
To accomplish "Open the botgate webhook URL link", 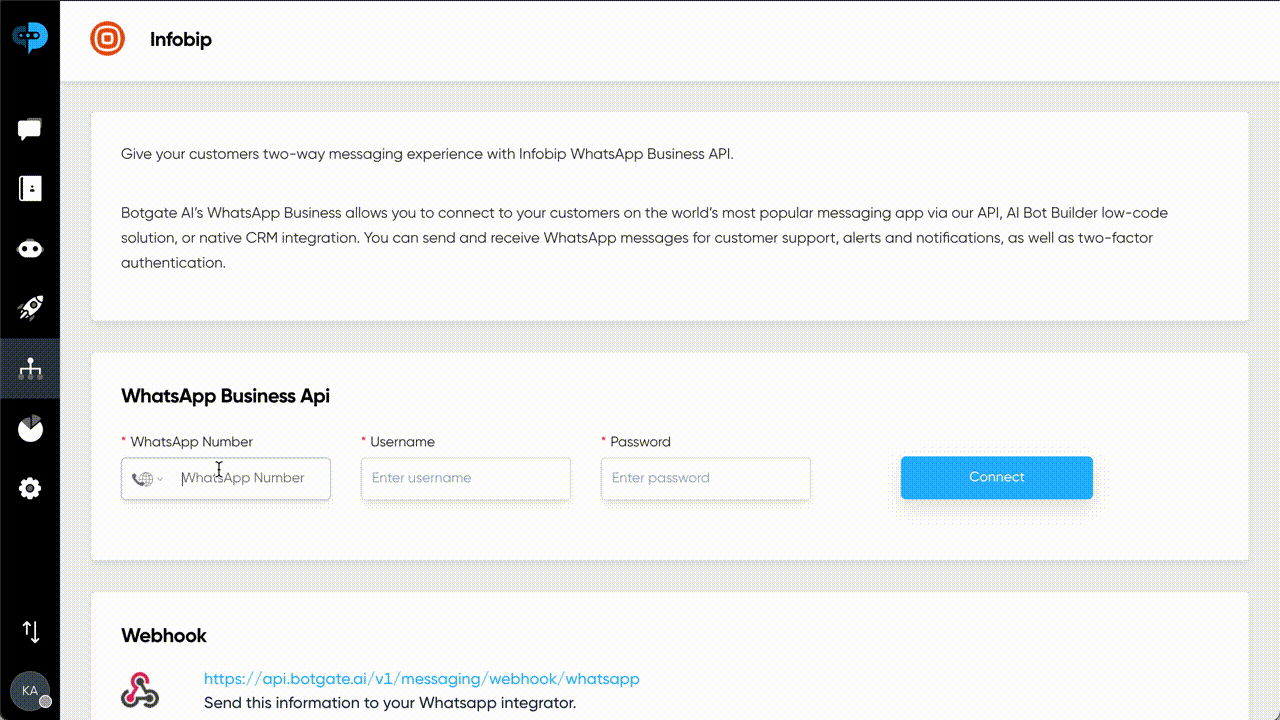I will point(422,679).
